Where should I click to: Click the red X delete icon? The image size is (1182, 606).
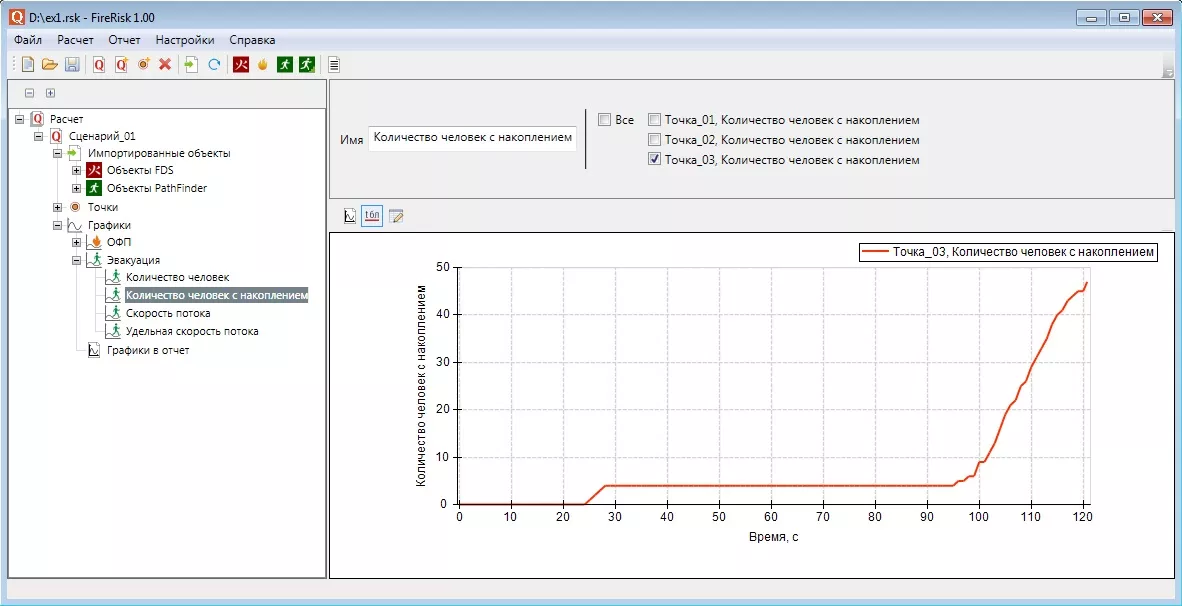click(165, 65)
